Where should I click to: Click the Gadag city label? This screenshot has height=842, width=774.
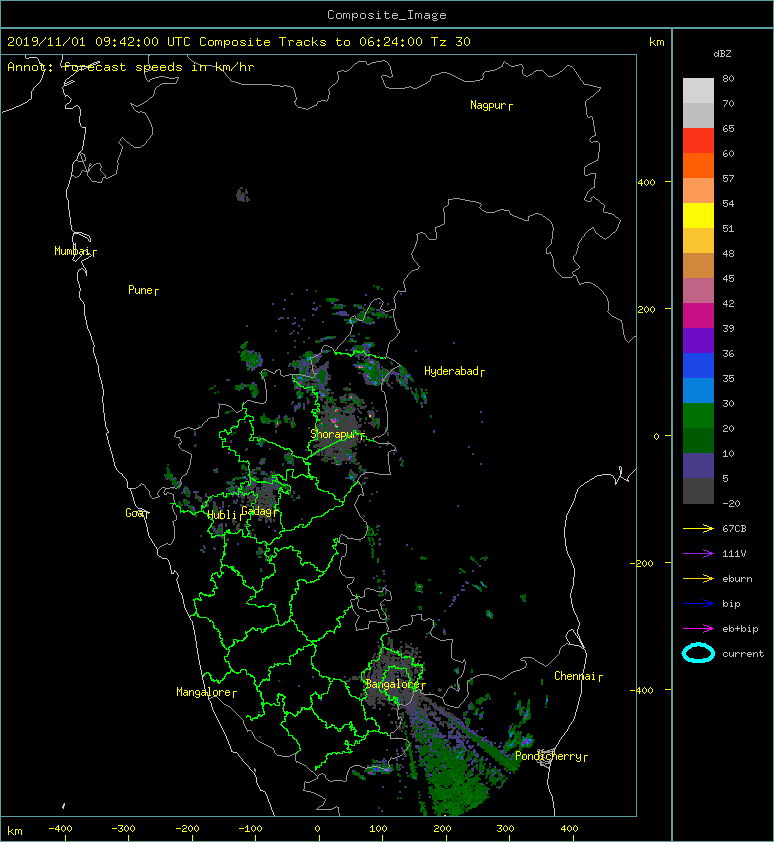coord(257,511)
